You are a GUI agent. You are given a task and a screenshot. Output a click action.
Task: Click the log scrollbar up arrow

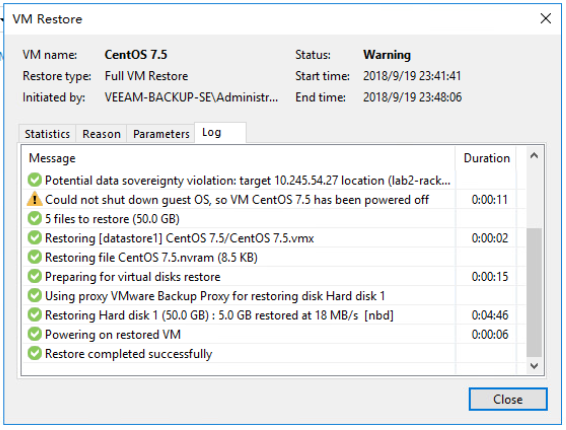point(534,156)
